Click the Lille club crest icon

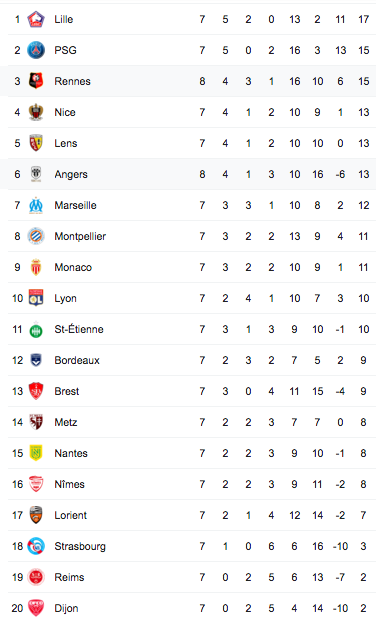36,19
